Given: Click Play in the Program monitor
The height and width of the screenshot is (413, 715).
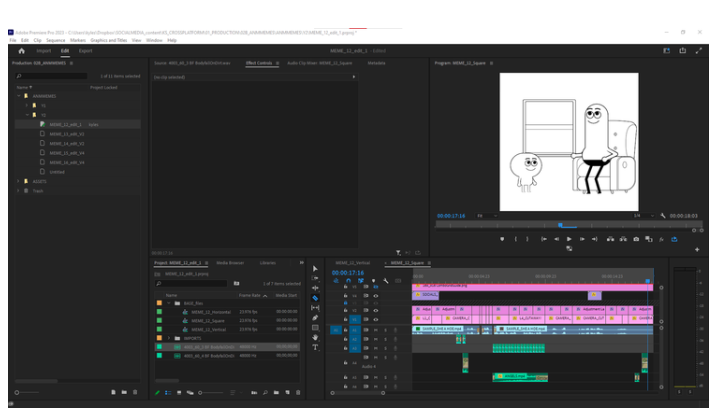Looking at the screenshot, I should [569, 239].
